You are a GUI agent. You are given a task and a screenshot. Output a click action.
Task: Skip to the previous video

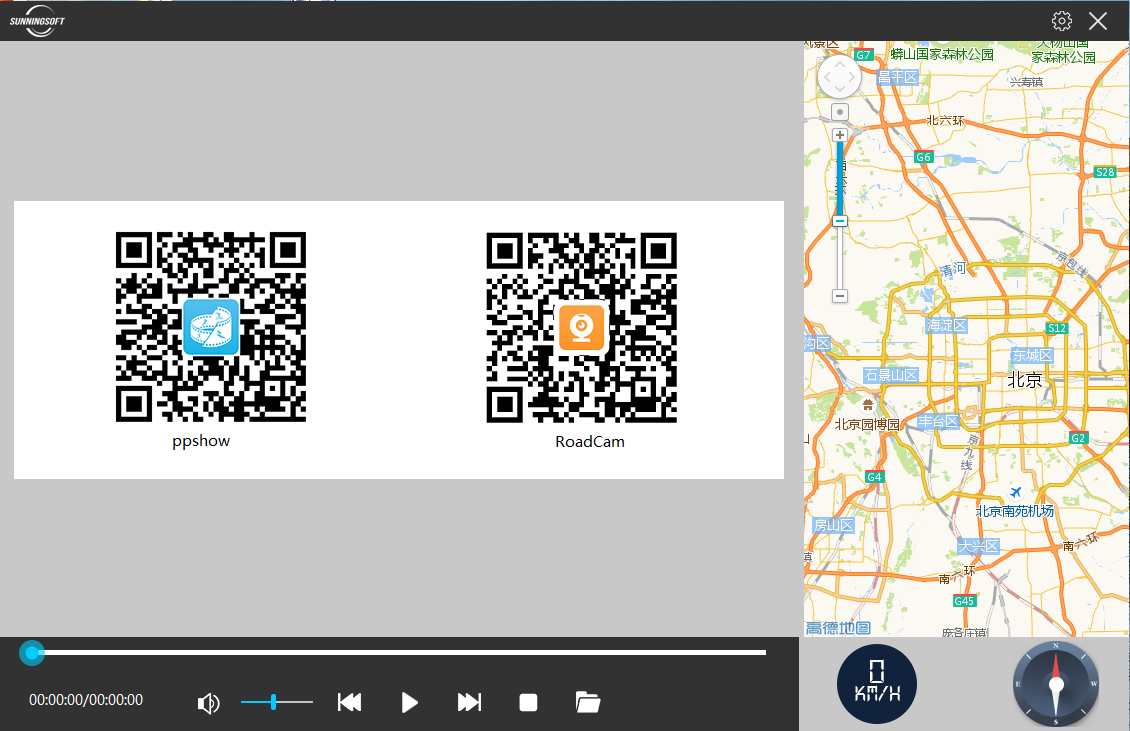coord(349,702)
